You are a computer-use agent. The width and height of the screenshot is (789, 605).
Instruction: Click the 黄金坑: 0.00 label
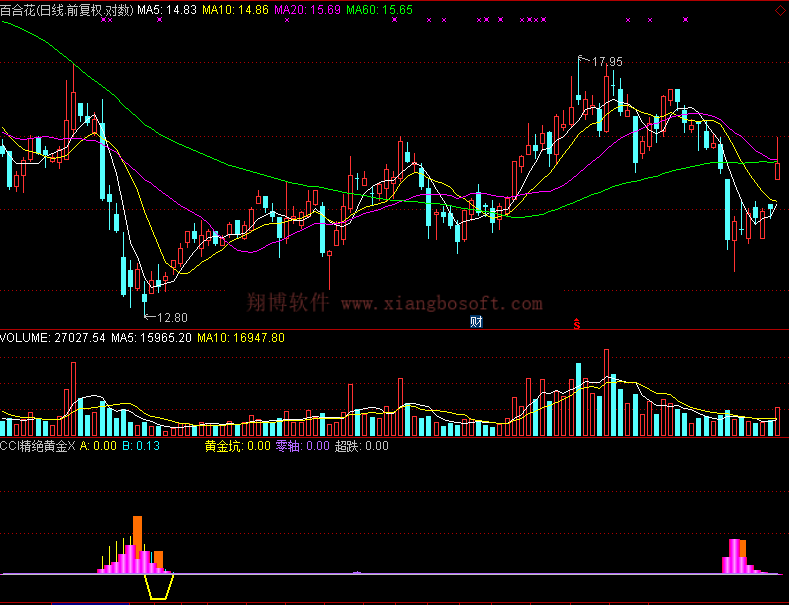point(238,446)
